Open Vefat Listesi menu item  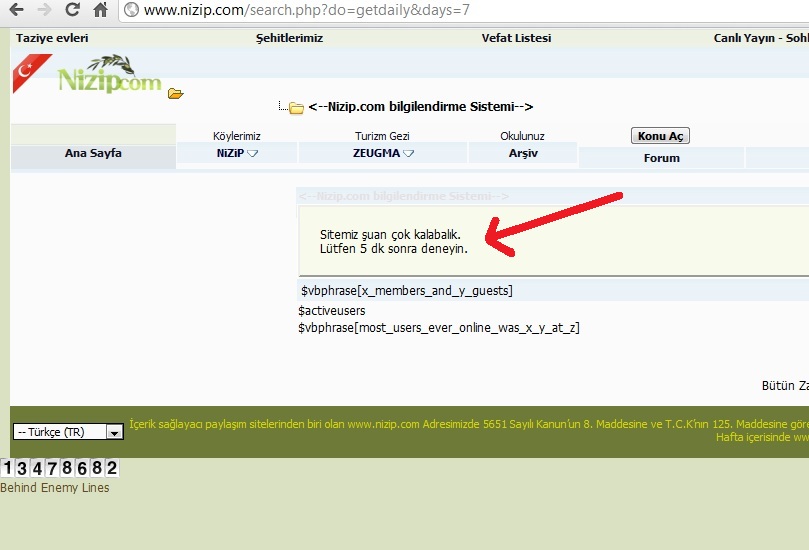(x=516, y=38)
